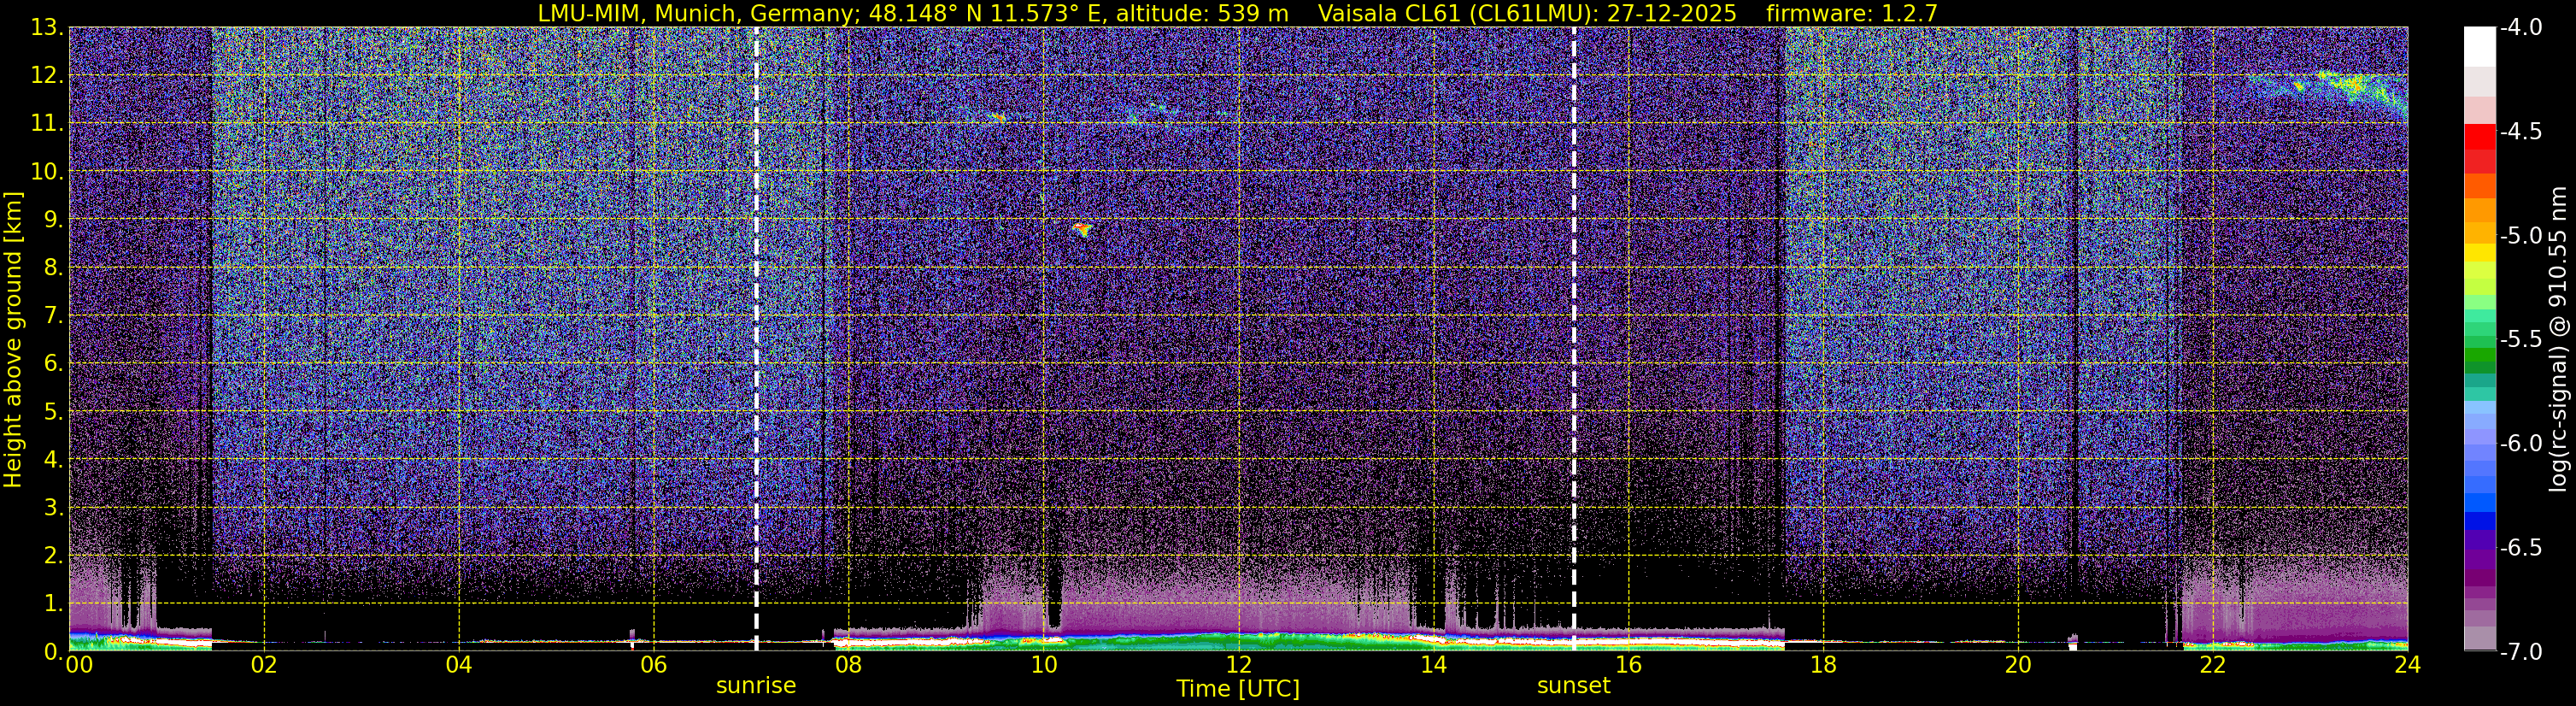Click the "Time [UTC]" axis title
This screenshot has height=706, width=2576.
pyautogui.click(x=1238, y=689)
